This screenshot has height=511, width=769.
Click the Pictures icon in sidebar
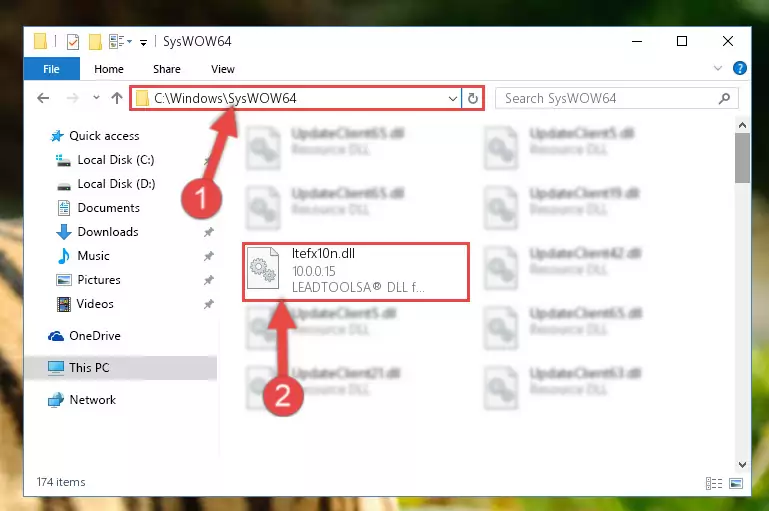coord(64,280)
